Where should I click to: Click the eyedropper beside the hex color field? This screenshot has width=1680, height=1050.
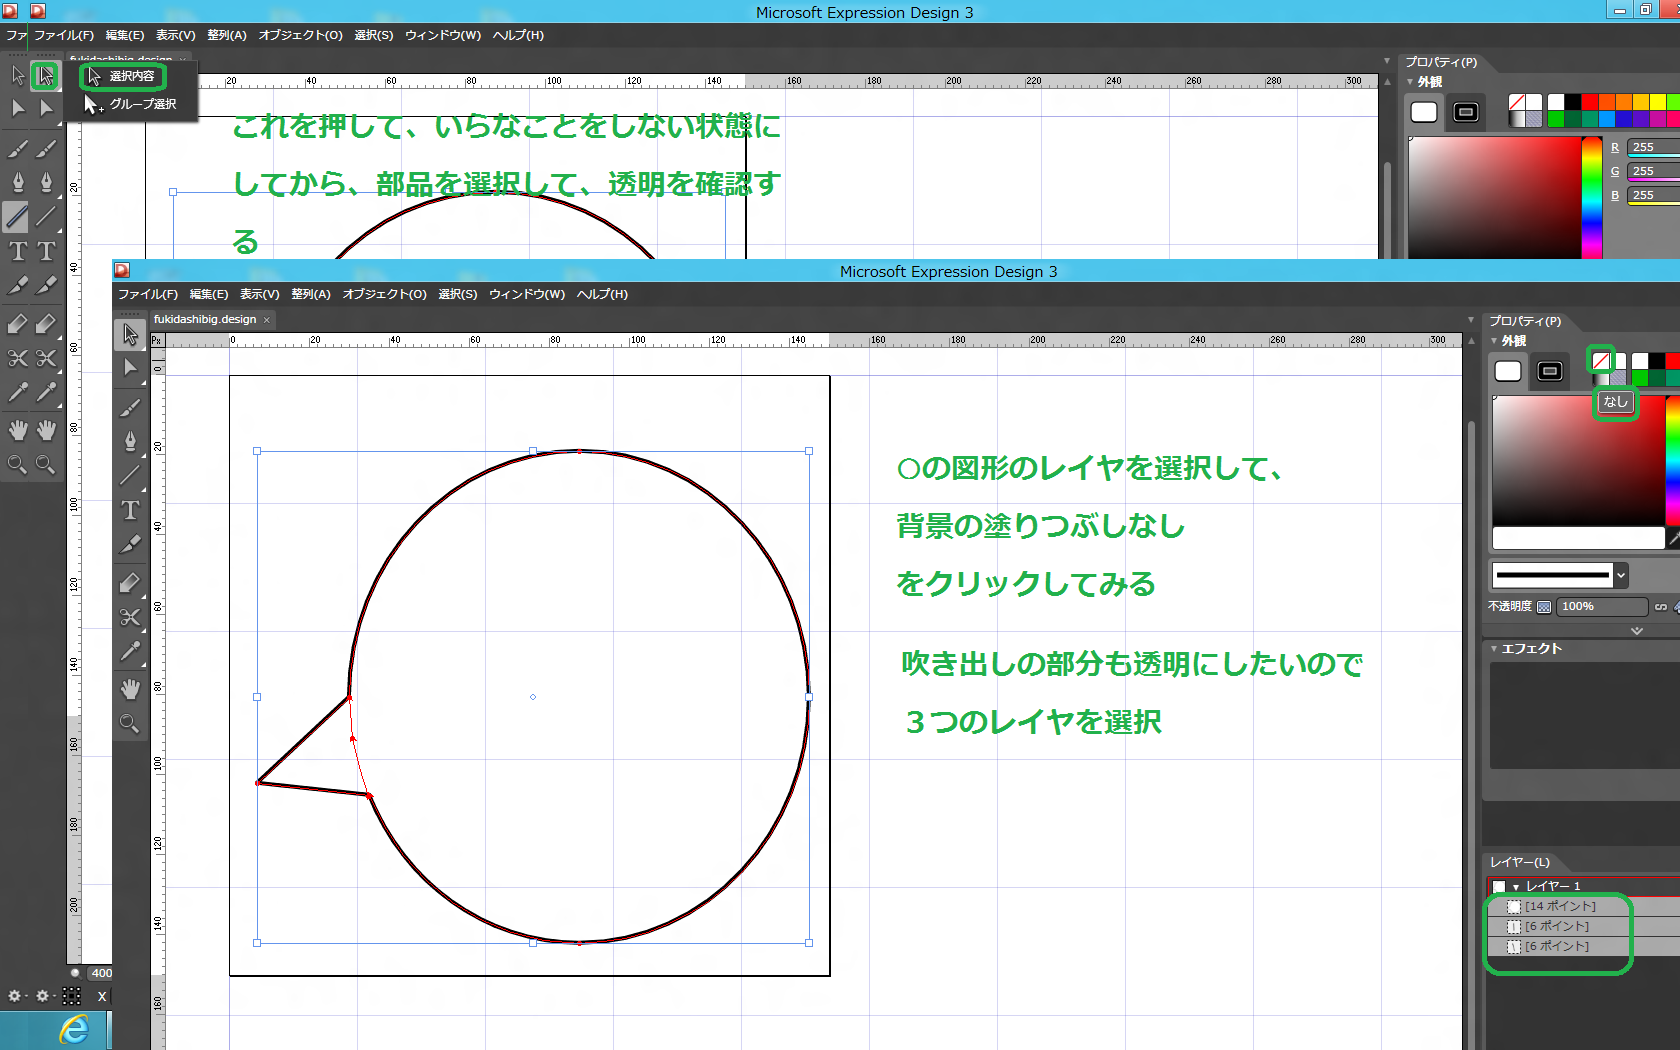coord(1674,538)
